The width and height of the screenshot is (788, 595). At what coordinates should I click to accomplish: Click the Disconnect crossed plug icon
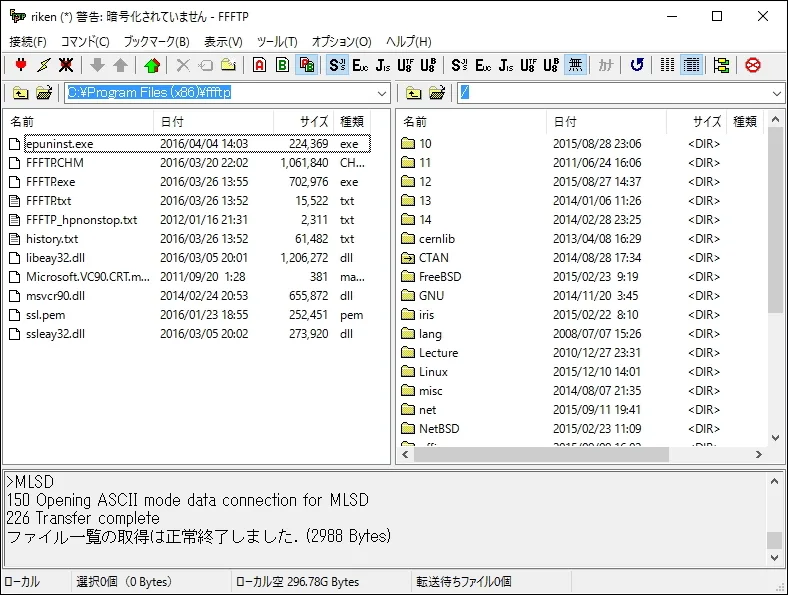[66, 65]
